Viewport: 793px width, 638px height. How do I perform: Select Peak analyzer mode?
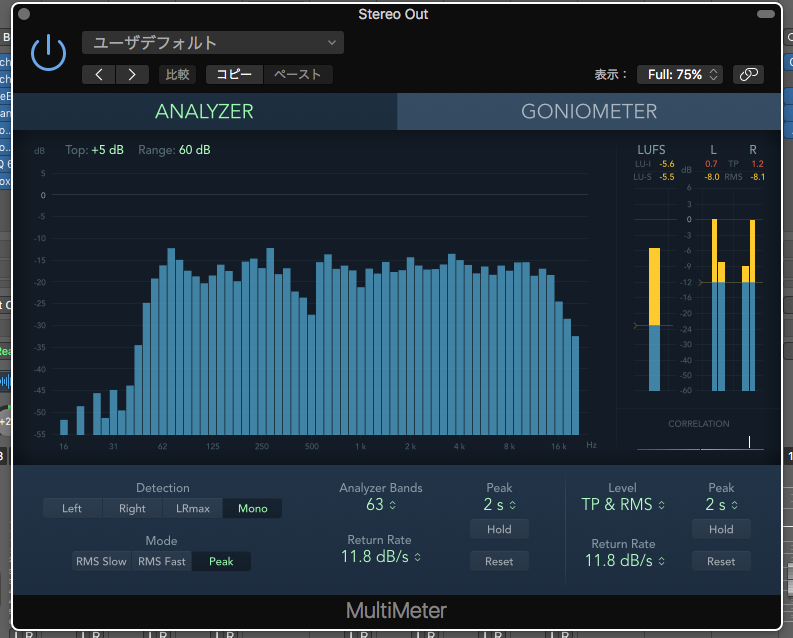[x=221, y=561]
